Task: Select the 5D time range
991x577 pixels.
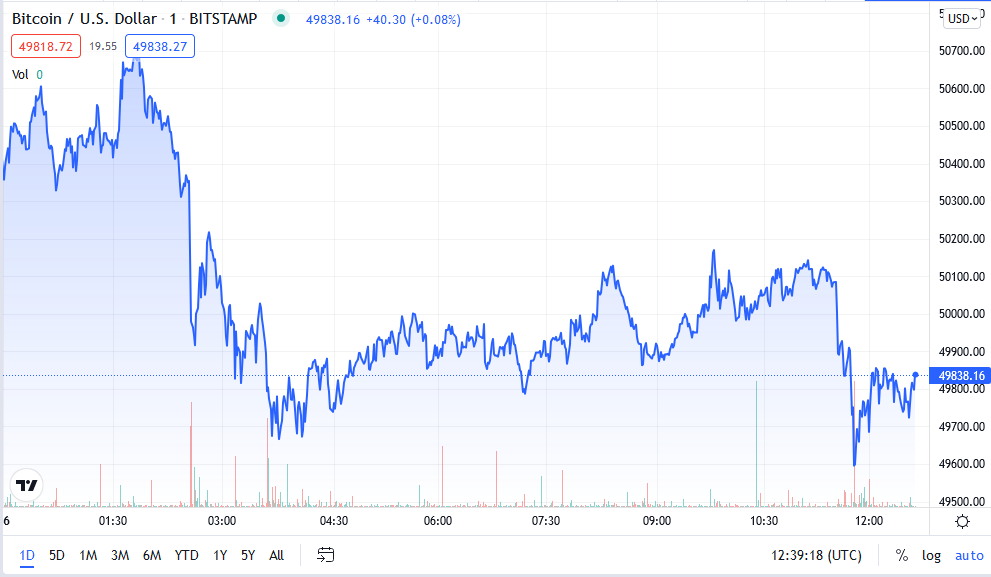Action: (x=57, y=555)
